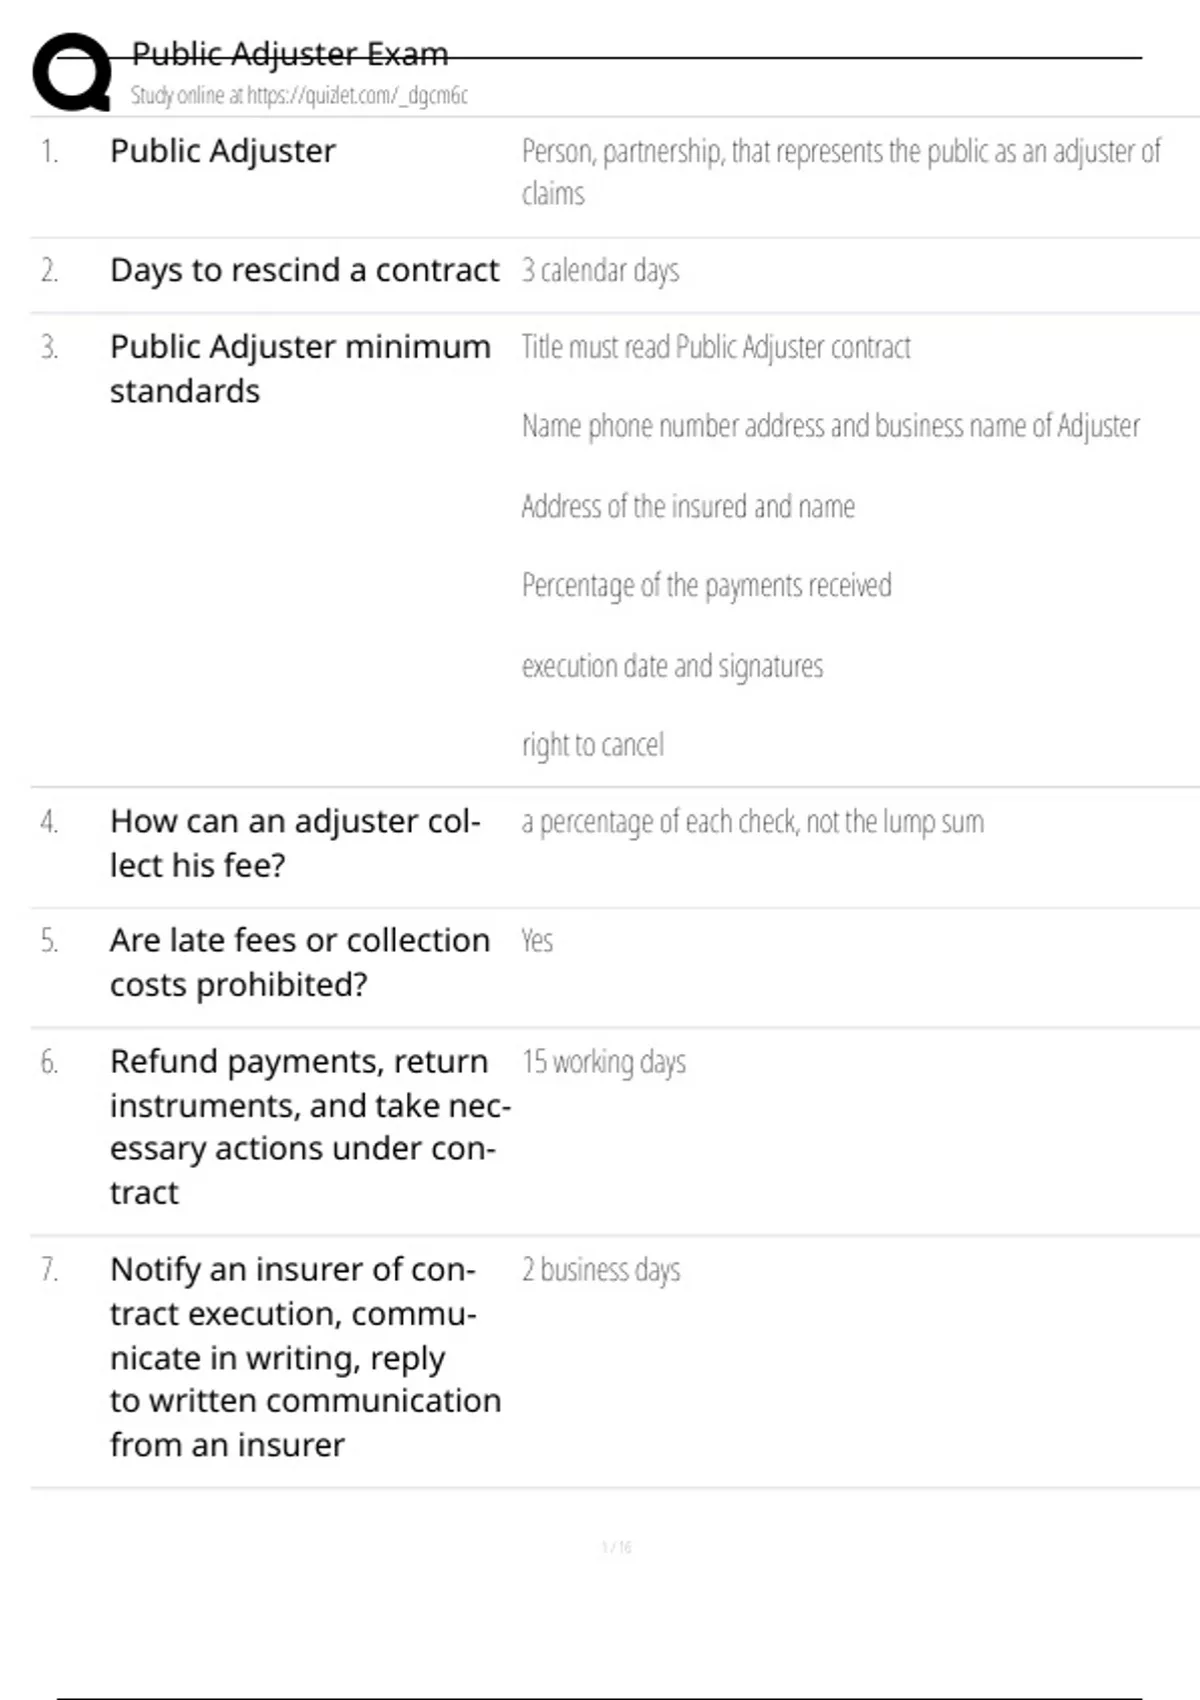
Task: Select the '3 calendar days' definition
Action: tap(600, 271)
